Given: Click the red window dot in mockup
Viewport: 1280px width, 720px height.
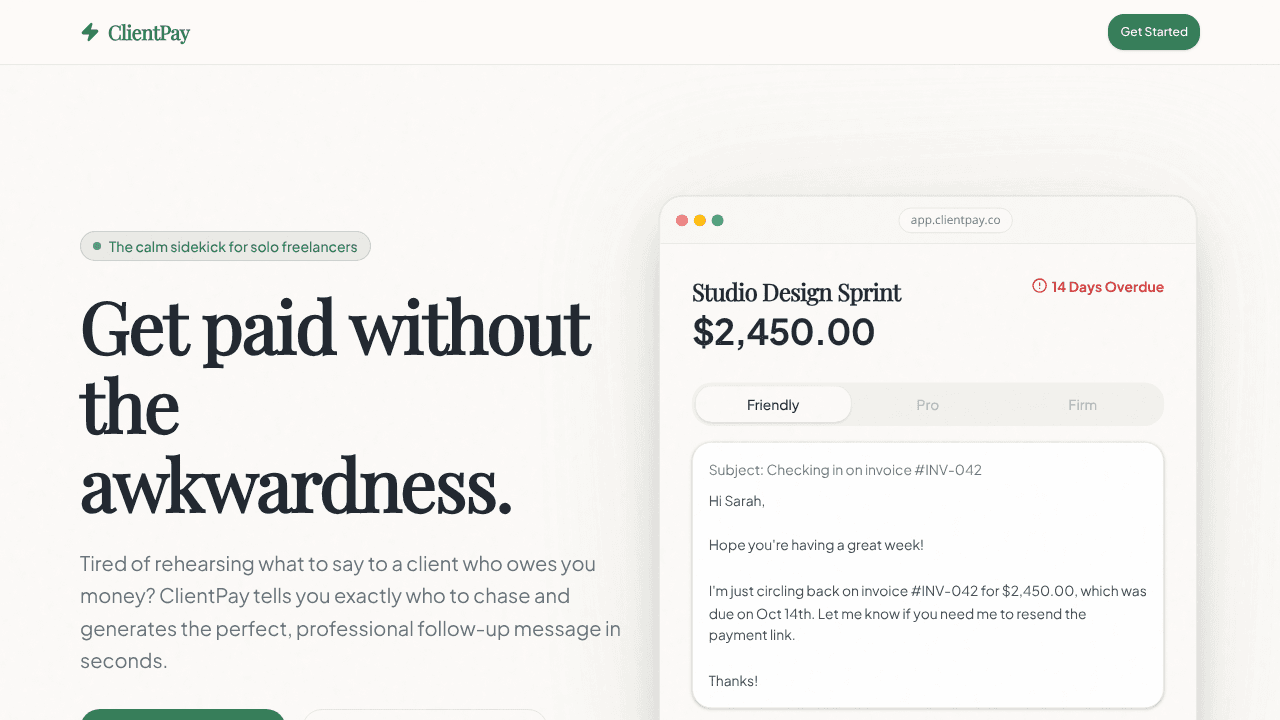Looking at the screenshot, I should tap(682, 220).
